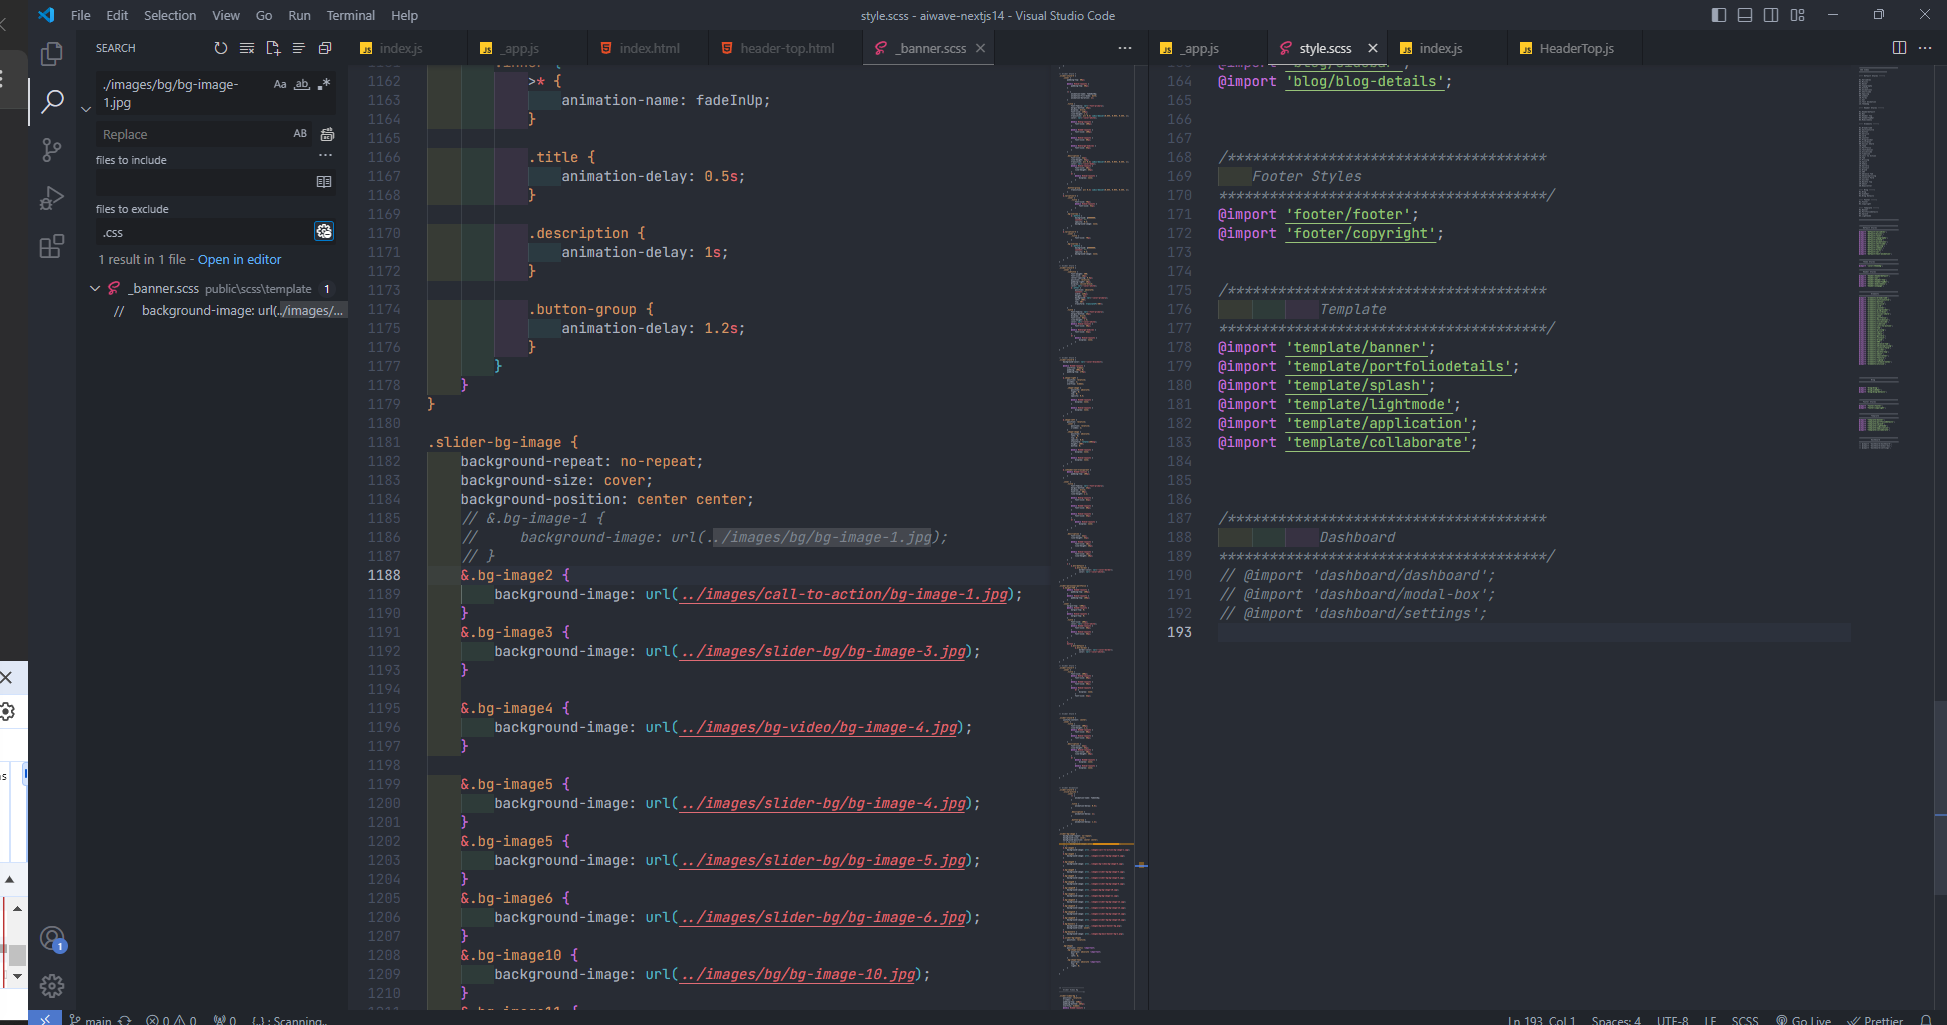Image resolution: width=1947 pixels, height=1025 pixels.
Task: Switch to the index.html tab
Action: 648,48
